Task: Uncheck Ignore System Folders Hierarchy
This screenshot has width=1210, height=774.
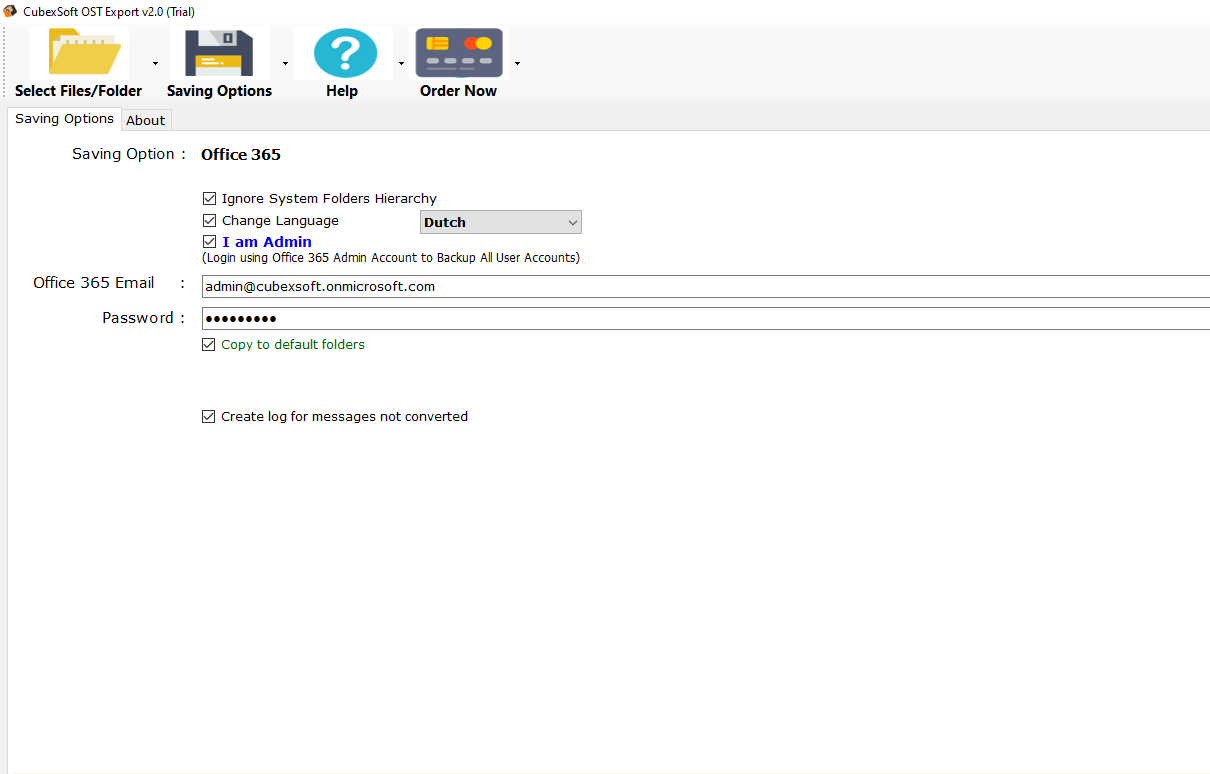Action: pos(209,199)
